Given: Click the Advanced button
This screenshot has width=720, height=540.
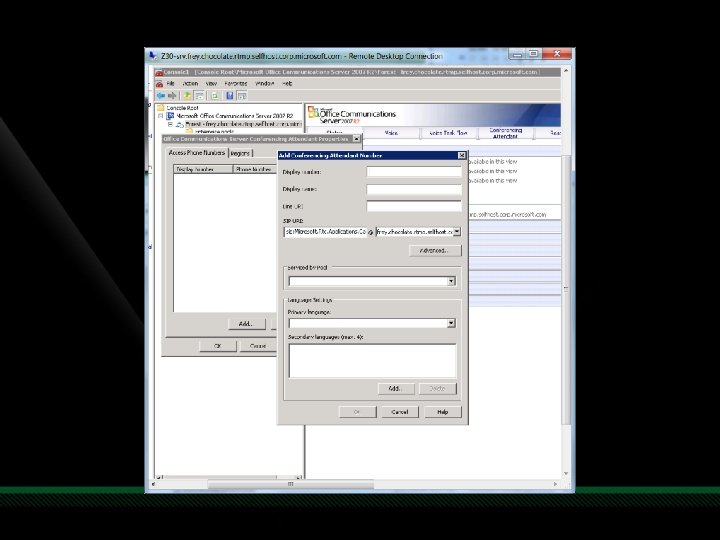Looking at the screenshot, I should coord(434,251).
